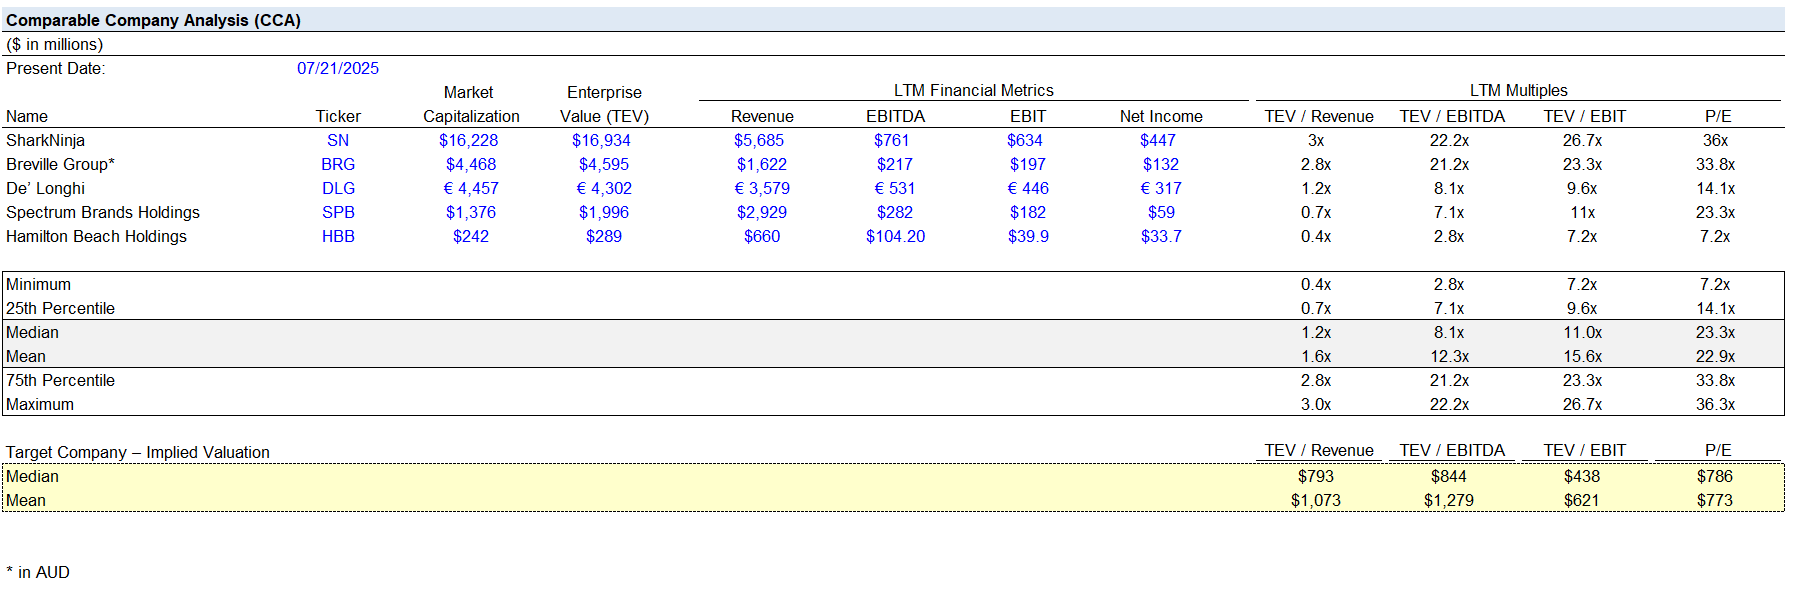This screenshot has height=595, width=1794.
Task: Click Spectrum Brands TEV/EBIT 11x
Action: coord(1583,212)
